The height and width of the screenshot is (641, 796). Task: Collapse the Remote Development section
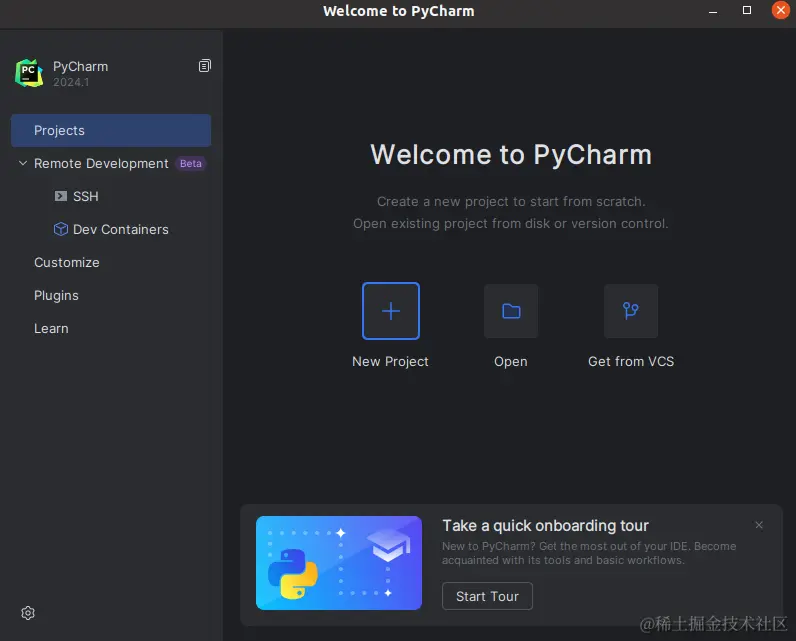(x=23, y=163)
